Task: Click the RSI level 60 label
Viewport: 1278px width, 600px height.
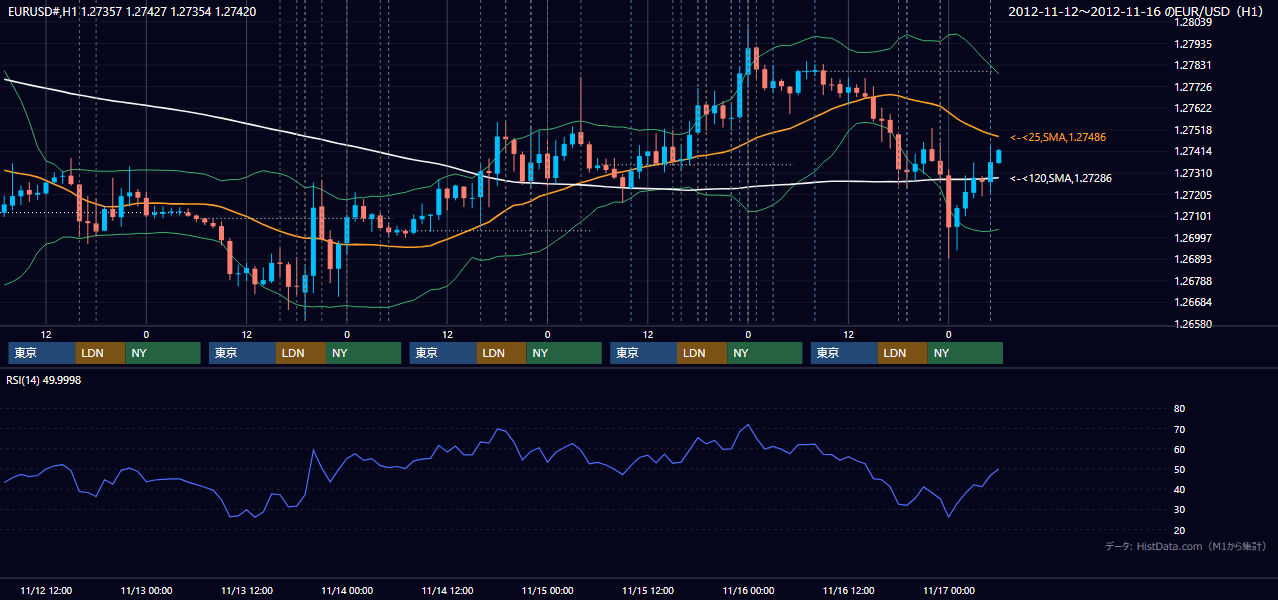Action: click(1179, 449)
